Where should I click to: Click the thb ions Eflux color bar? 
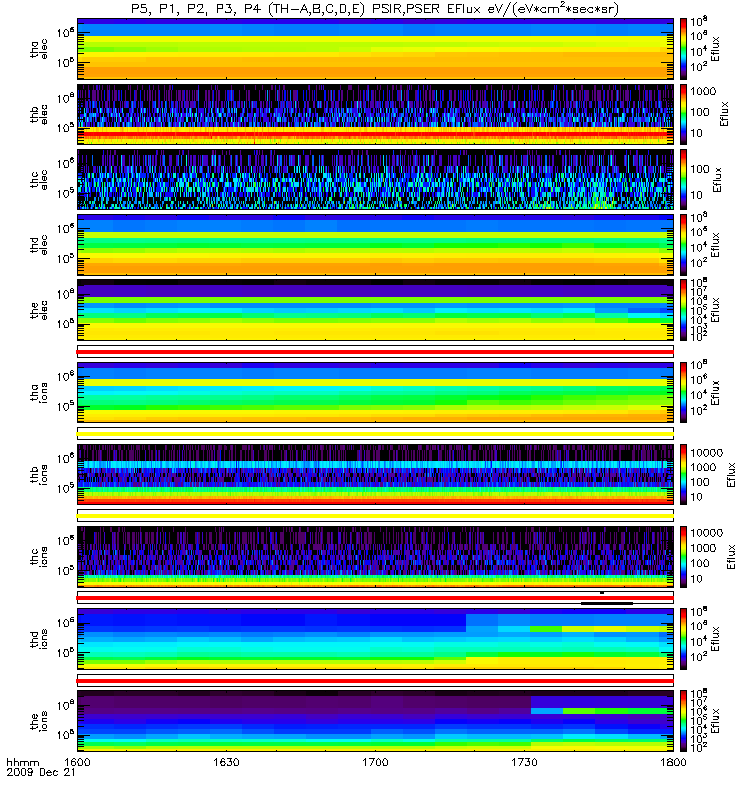[683, 474]
